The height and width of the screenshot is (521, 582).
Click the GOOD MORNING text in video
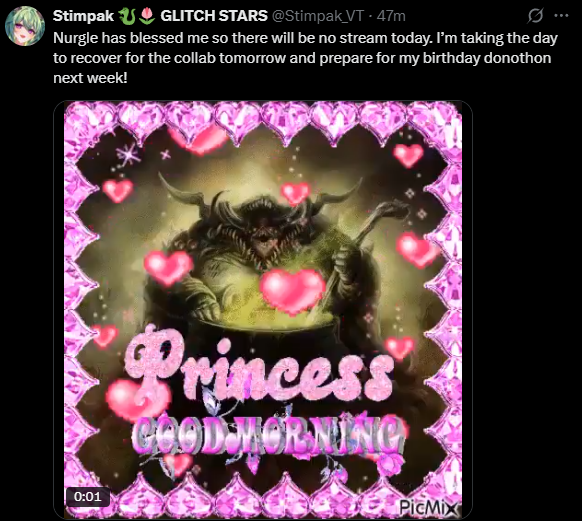(268, 435)
